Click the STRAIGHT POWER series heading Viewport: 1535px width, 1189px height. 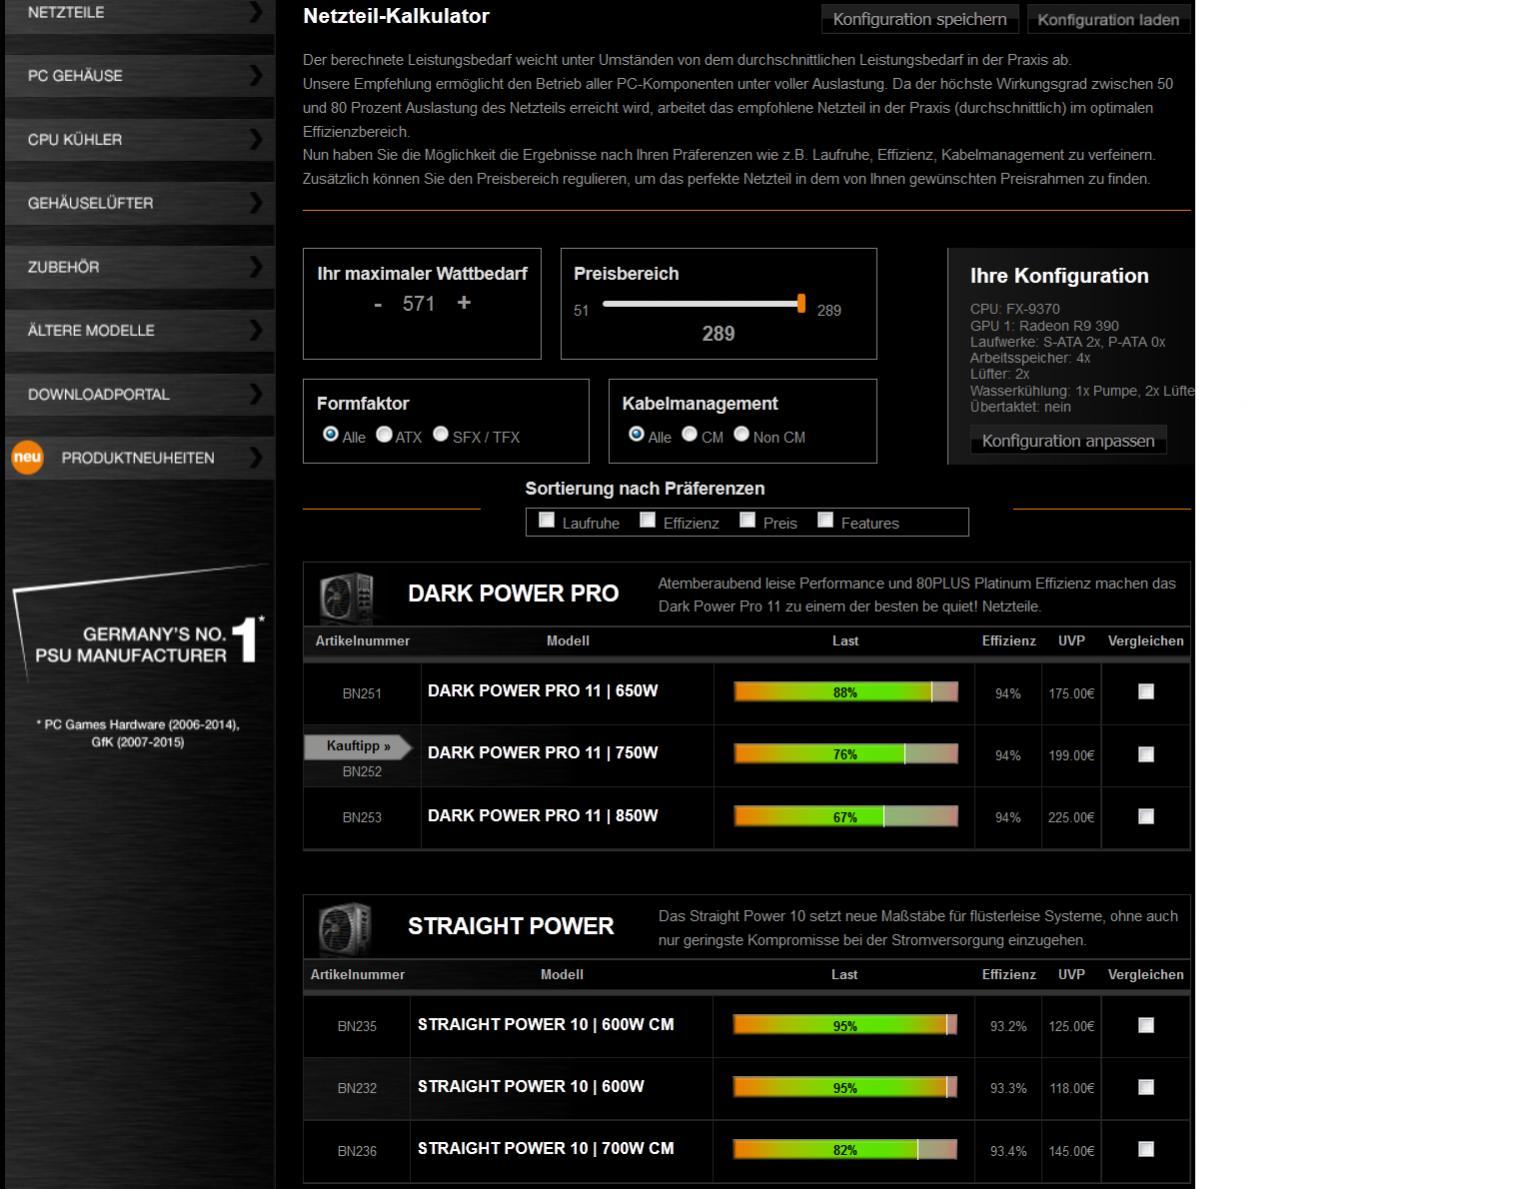pyautogui.click(x=511, y=926)
